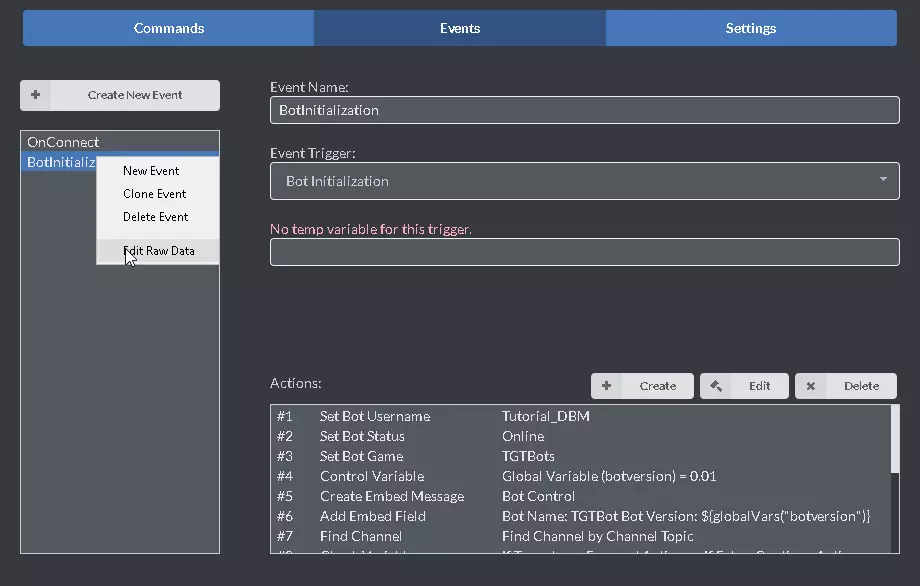Expand the Event Trigger dropdown arrow
Viewport: 920px width, 586px height.
click(883, 180)
